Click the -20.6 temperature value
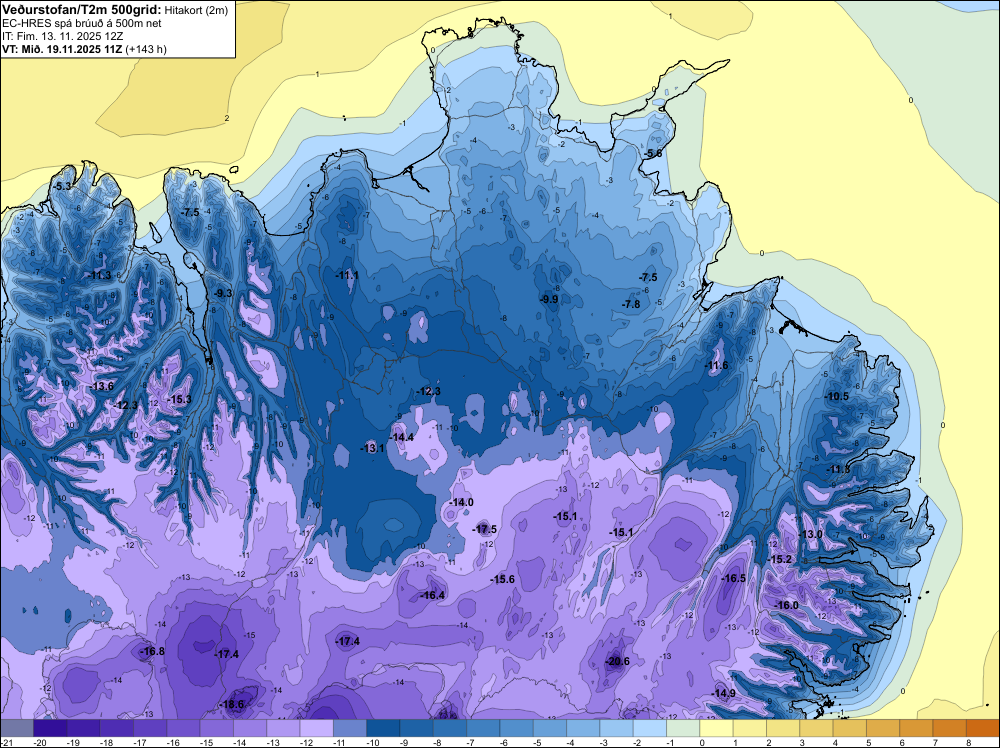The image size is (1000, 748). pyautogui.click(x=617, y=661)
